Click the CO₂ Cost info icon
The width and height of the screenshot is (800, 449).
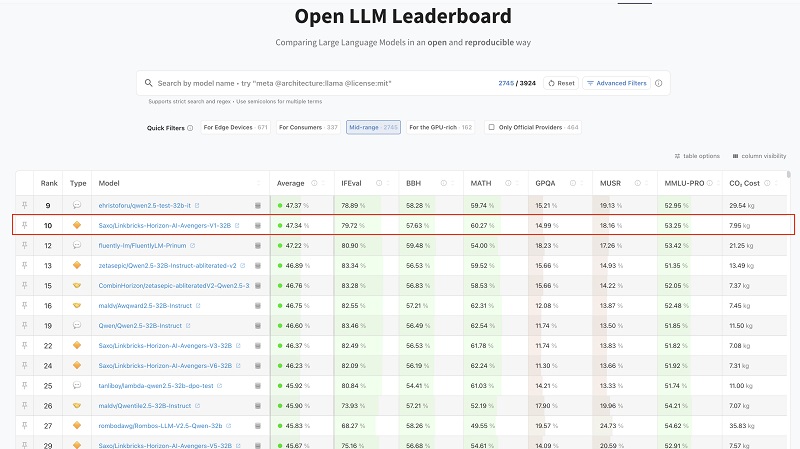click(779, 183)
